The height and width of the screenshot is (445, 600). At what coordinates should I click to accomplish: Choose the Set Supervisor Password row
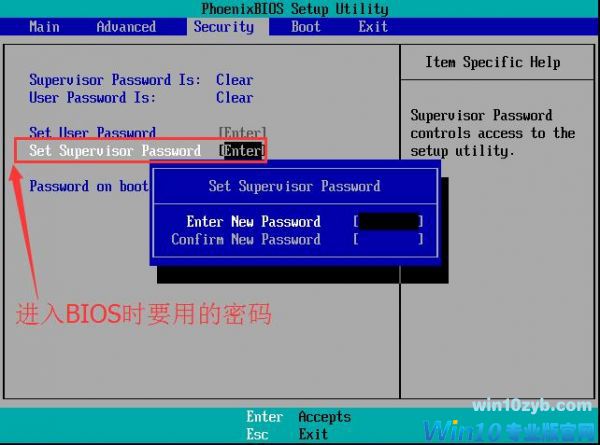(x=140, y=150)
